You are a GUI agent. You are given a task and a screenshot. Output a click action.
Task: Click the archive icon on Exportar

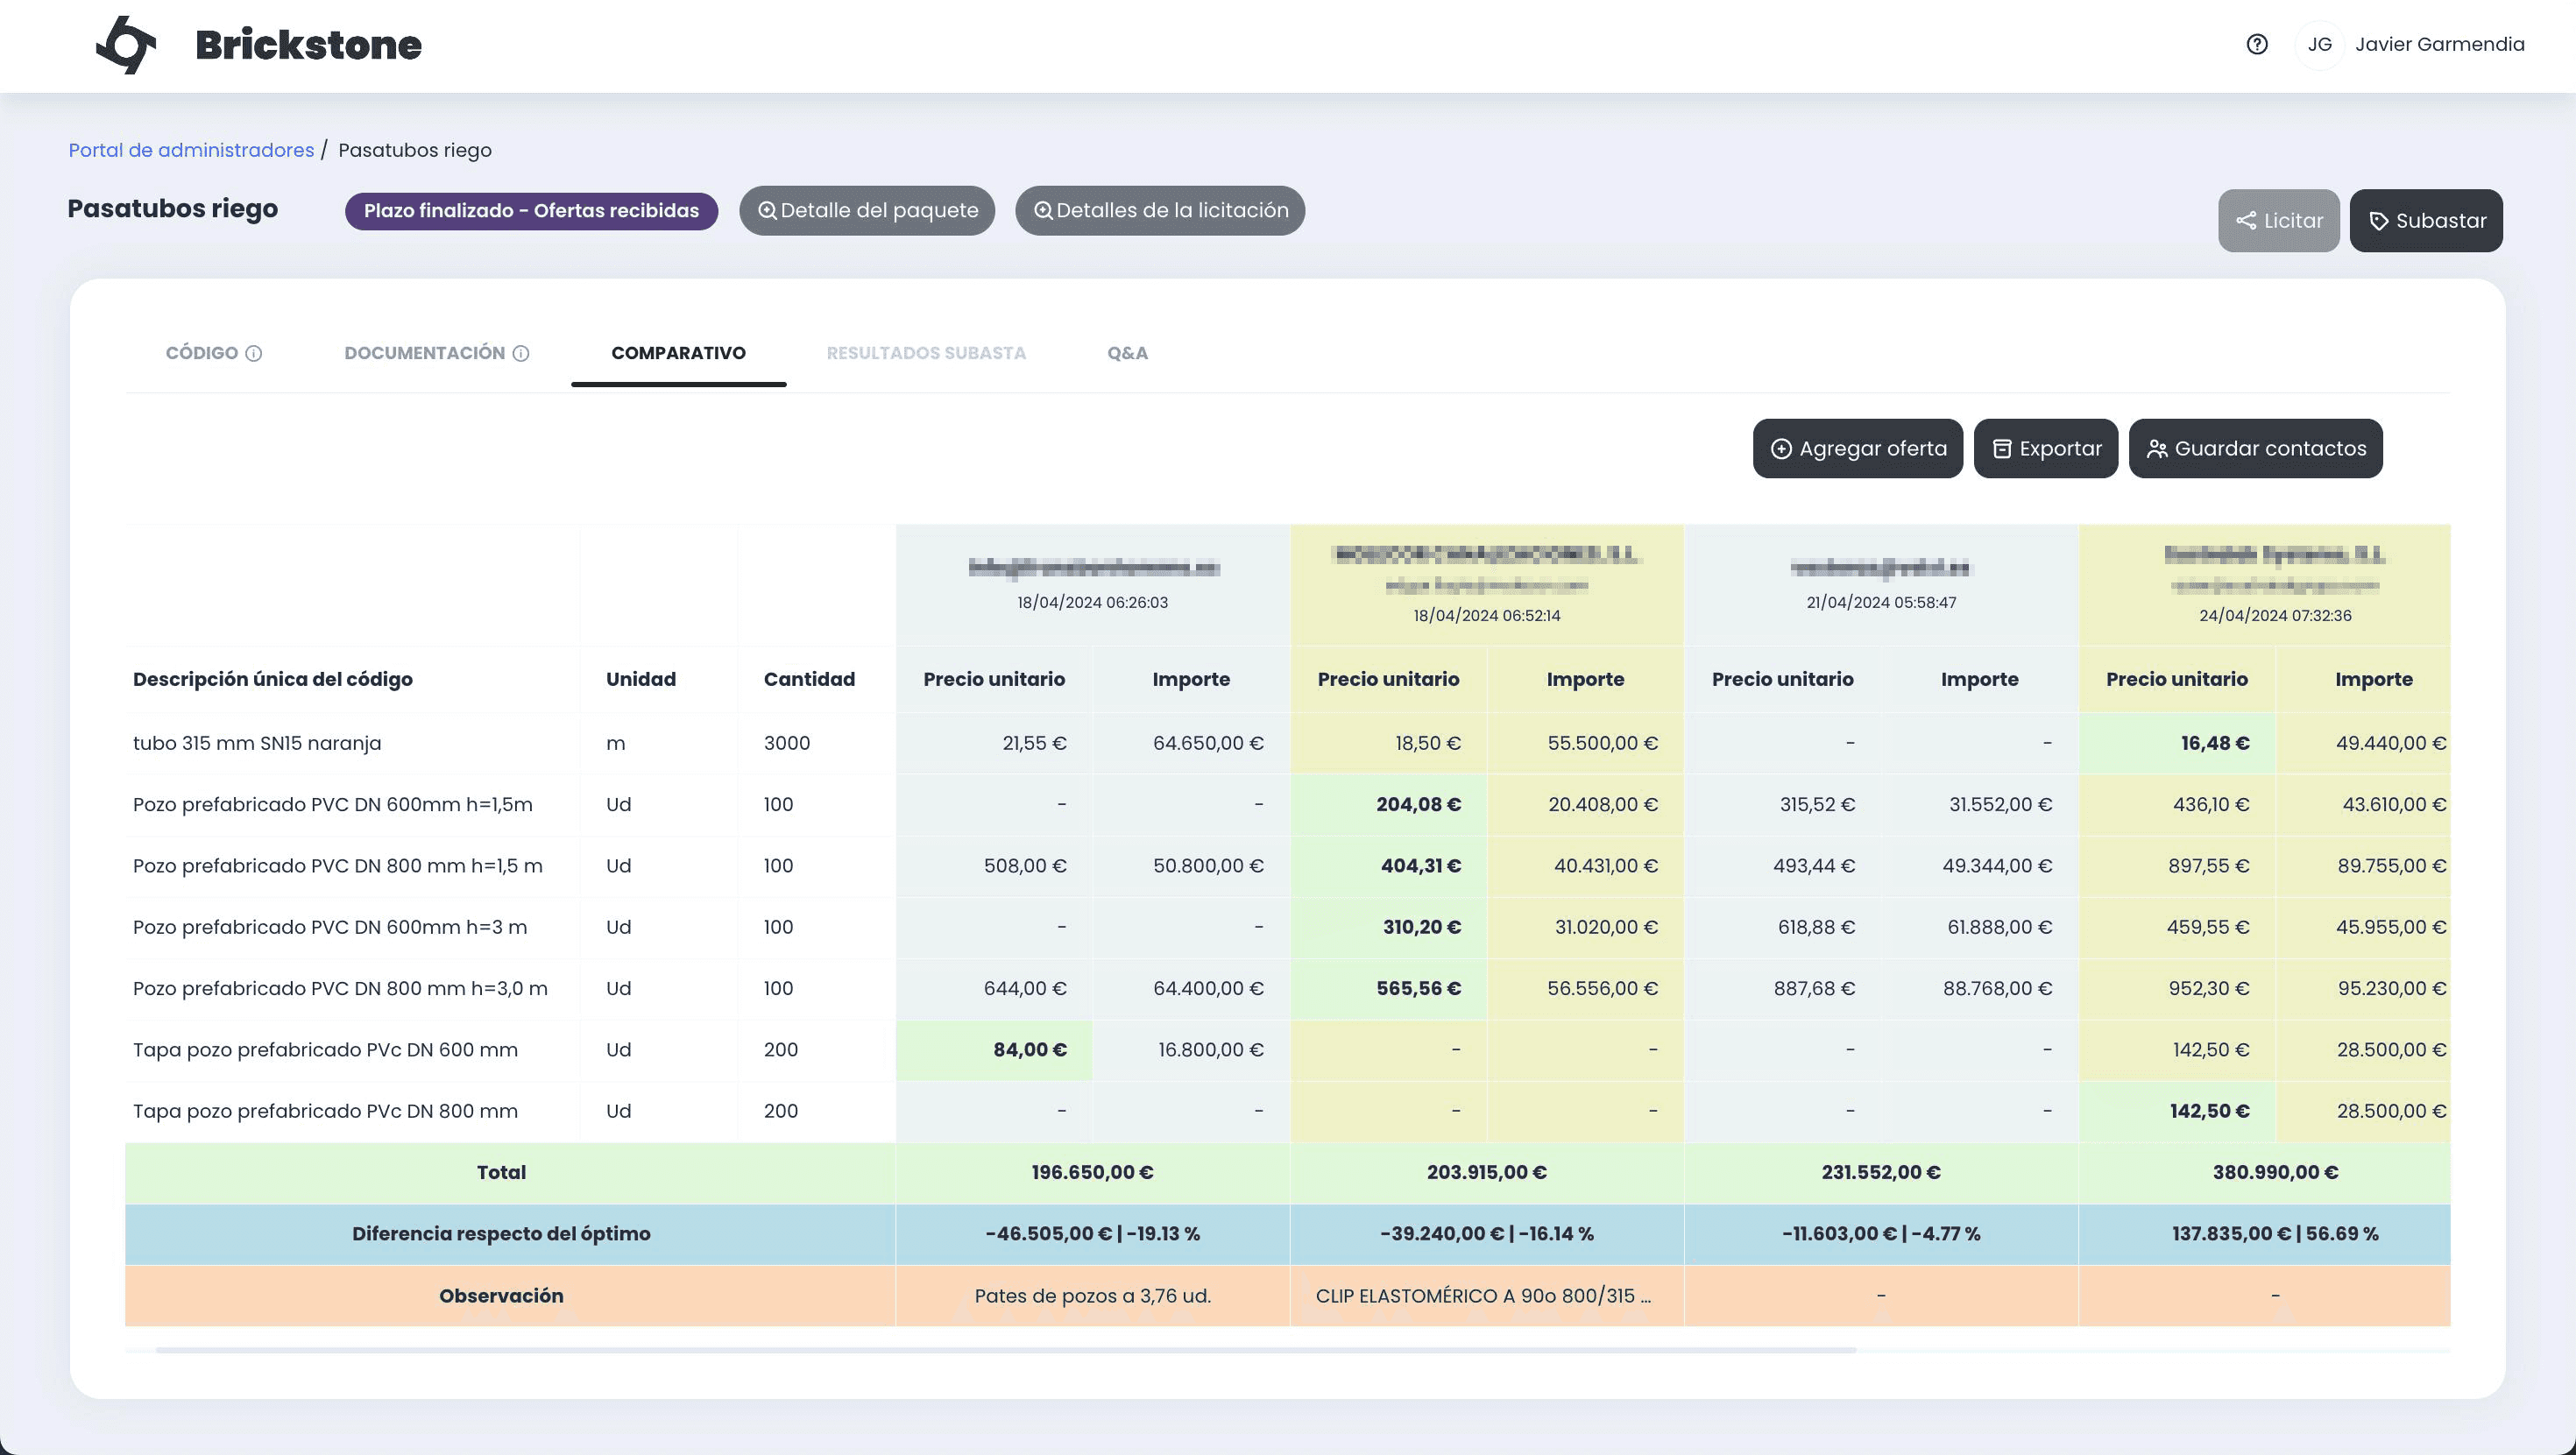(x=2001, y=449)
